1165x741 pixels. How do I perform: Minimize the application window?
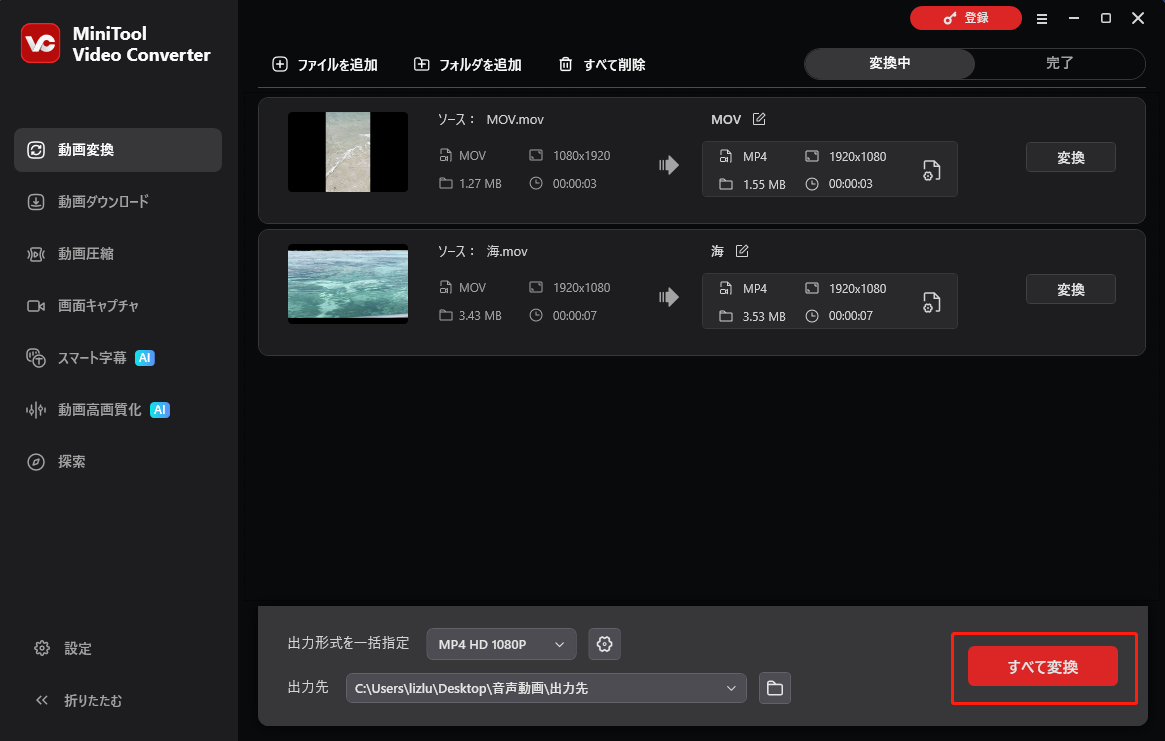coord(1074,18)
